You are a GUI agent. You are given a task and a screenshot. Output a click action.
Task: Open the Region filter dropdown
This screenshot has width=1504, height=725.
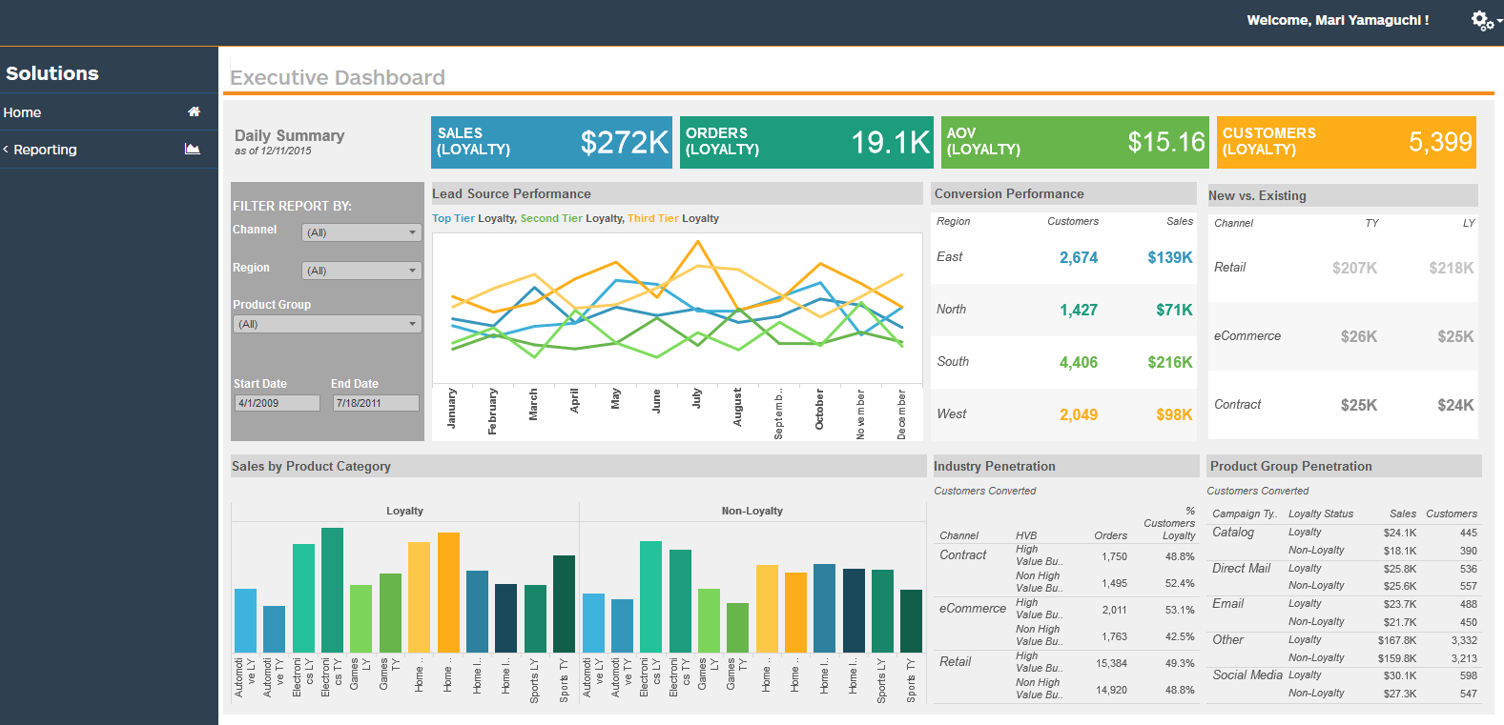tap(361, 270)
